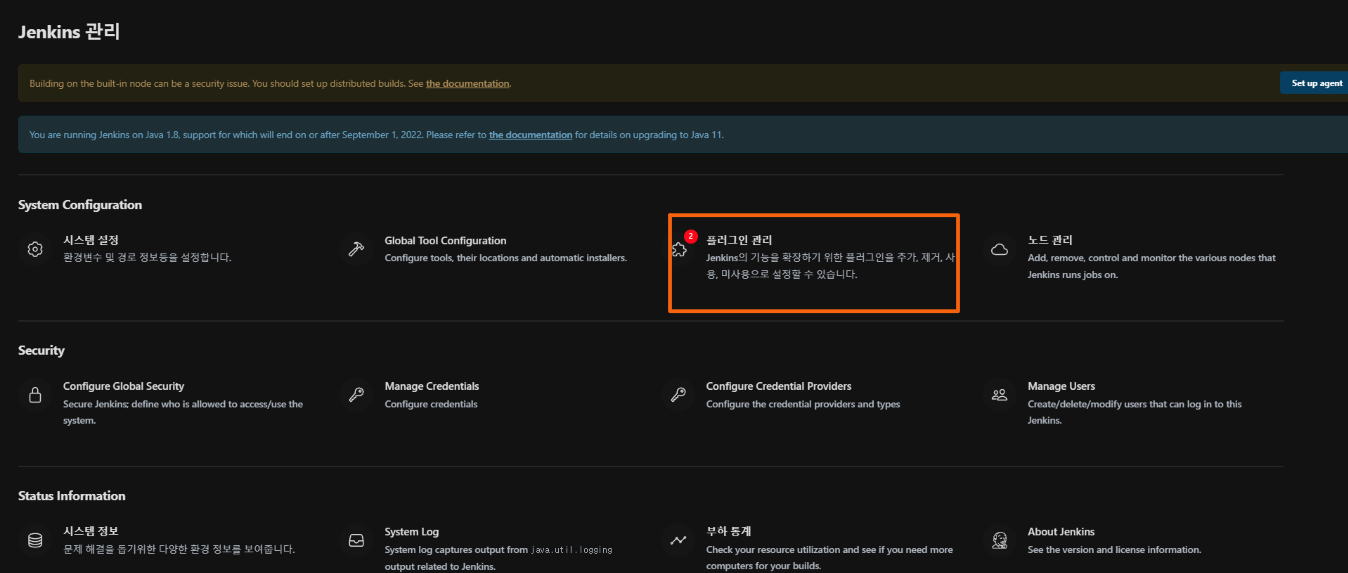Click description beginning 'Create/delete/modify users'

(x=1135, y=412)
